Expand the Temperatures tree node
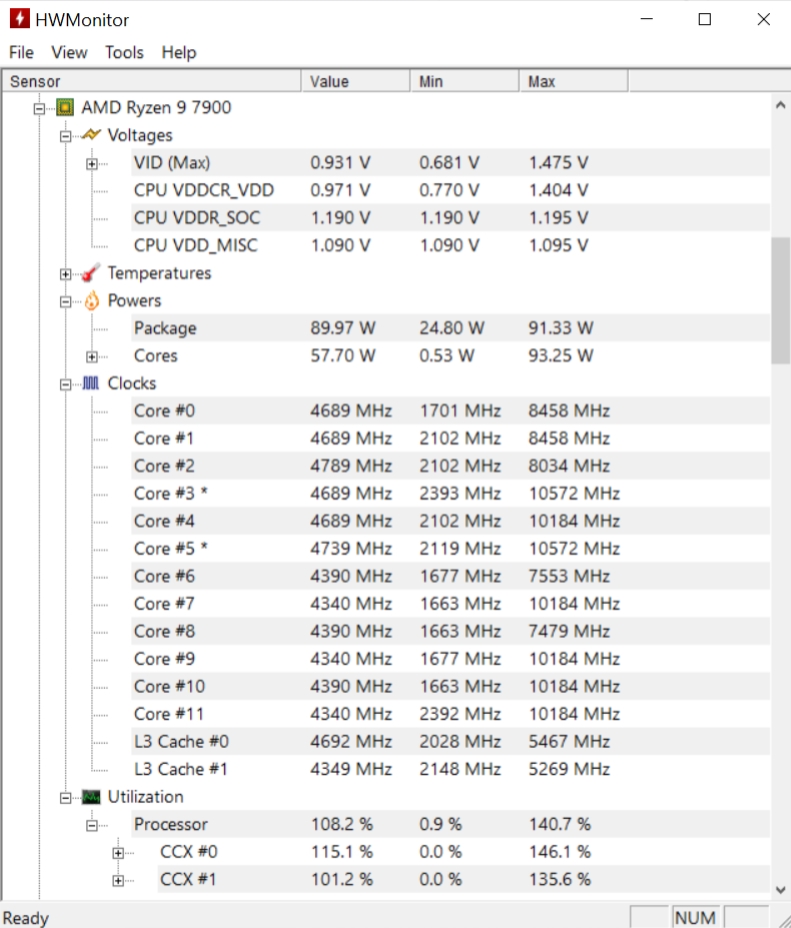 [66, 273]
